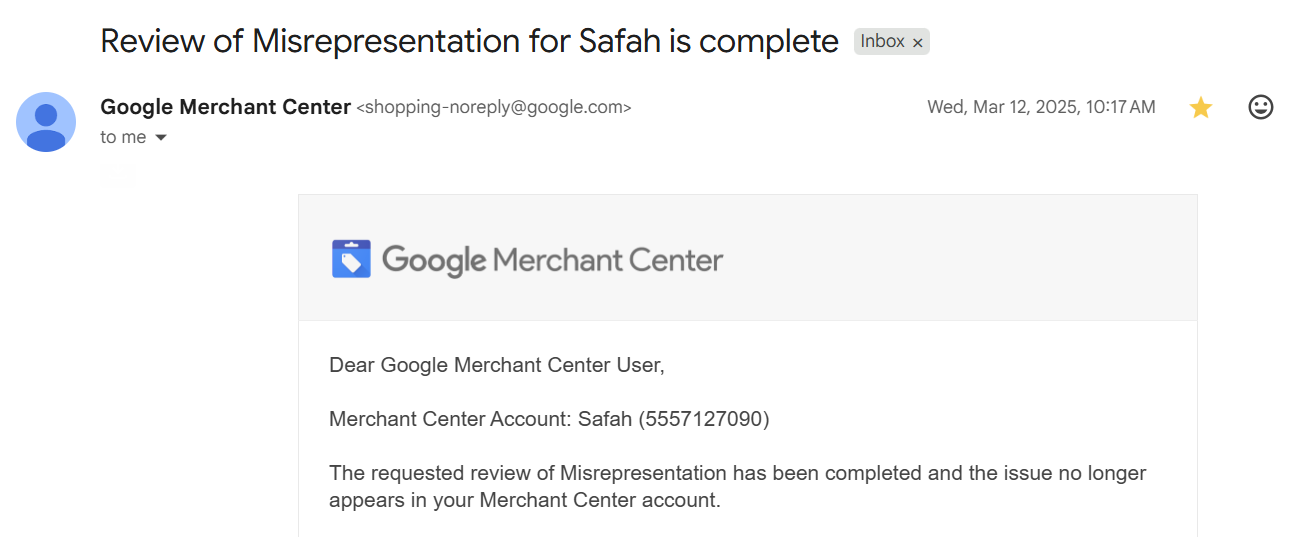Click the 'to me' recipient text

tap(124, 137)
